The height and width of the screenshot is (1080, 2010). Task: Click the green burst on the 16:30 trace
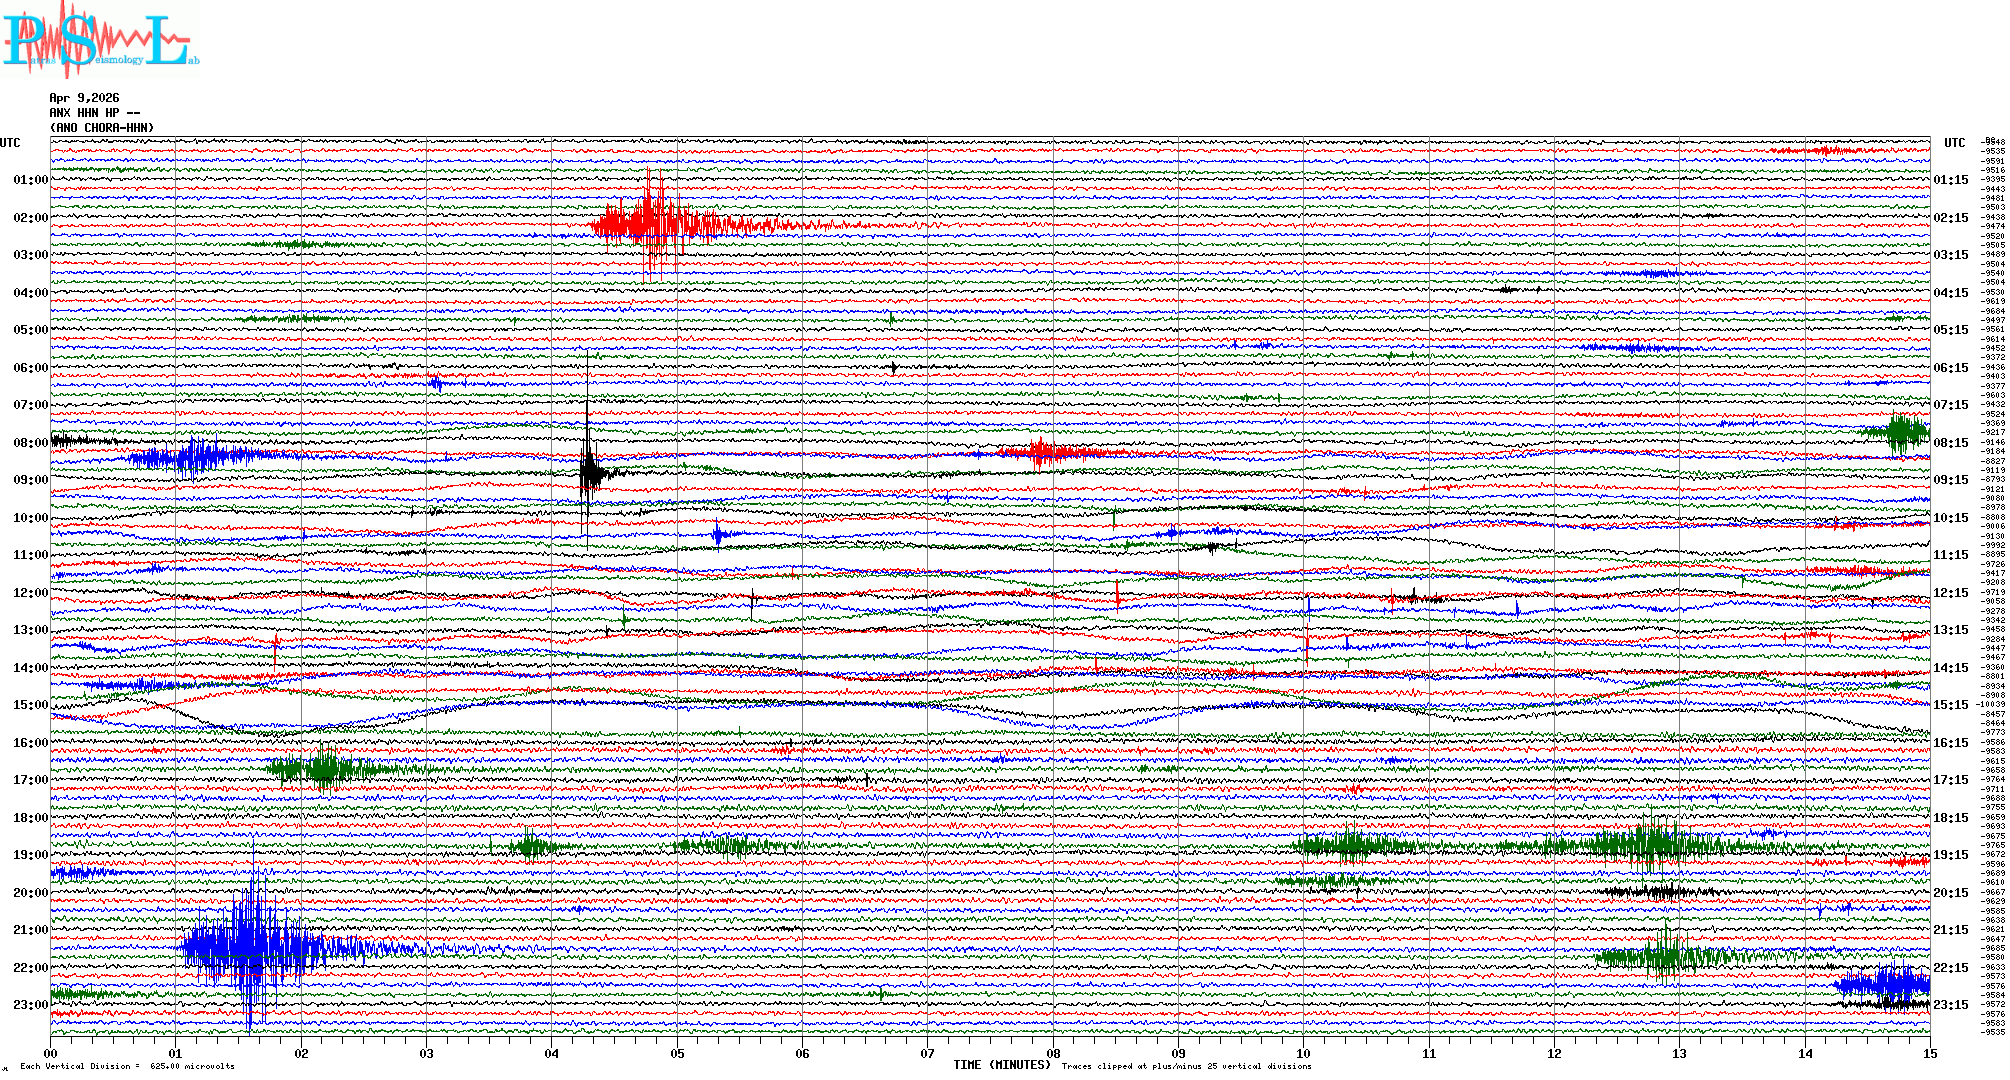click(323, 769)
